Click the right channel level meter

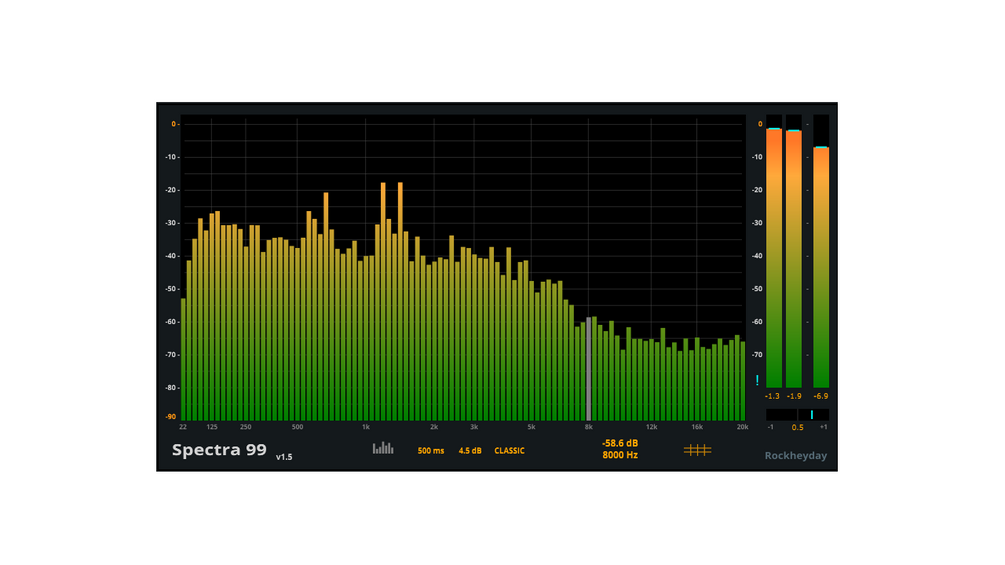click(x=793, y=251)
